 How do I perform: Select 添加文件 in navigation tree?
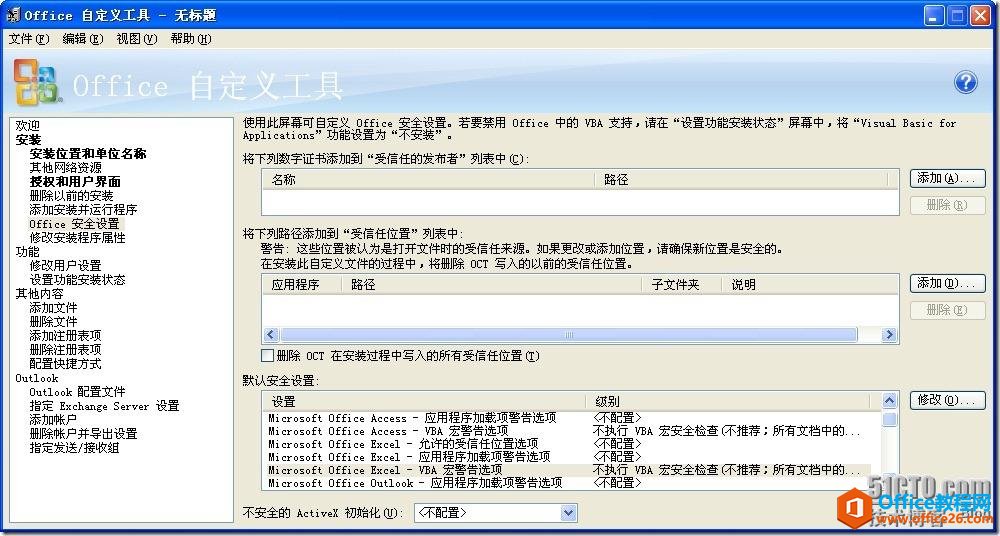coord(54,308)
